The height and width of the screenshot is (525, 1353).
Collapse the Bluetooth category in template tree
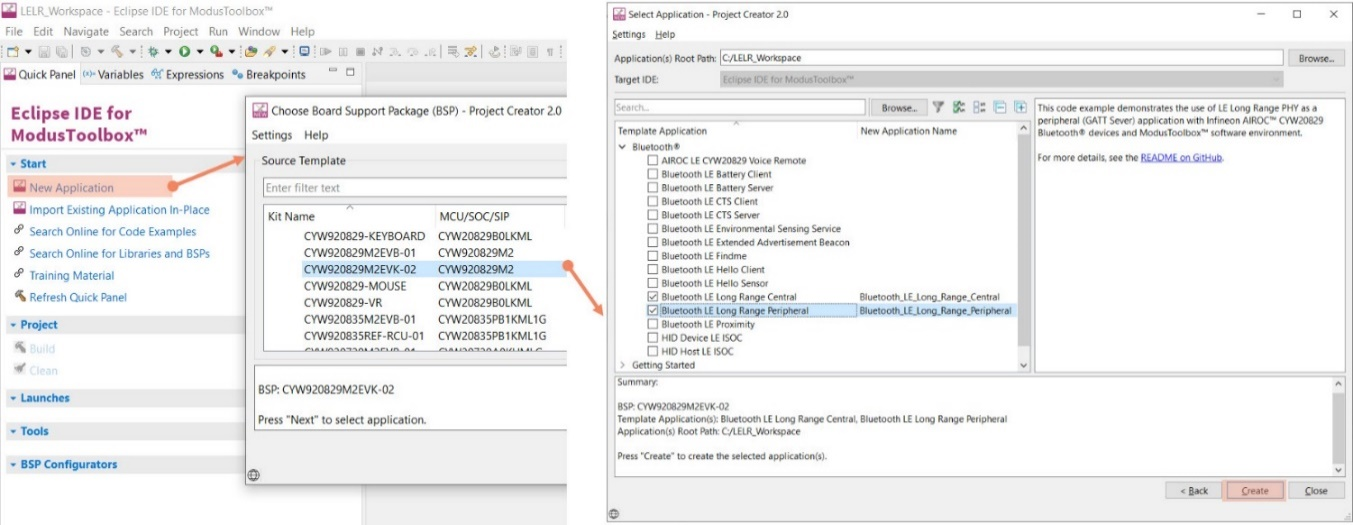point(623,146)
